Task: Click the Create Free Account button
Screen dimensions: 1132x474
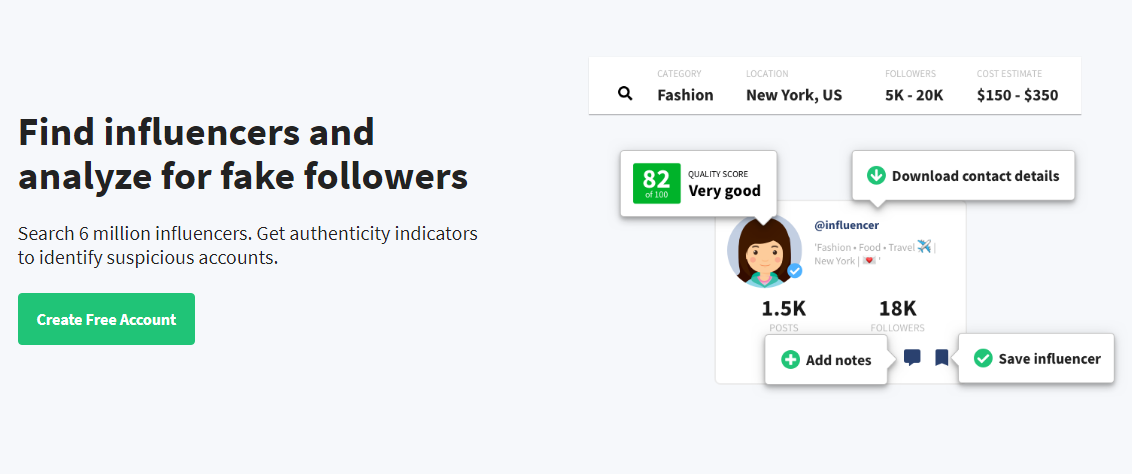Action: pos(106,319)
